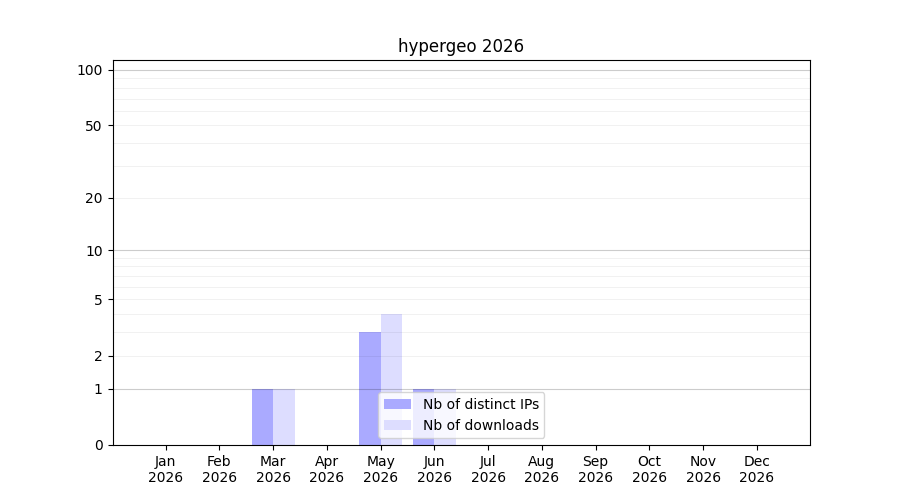Click the 'Dec 2026' x-axis label
Screen dimensions: 900x500
(757, 469)
